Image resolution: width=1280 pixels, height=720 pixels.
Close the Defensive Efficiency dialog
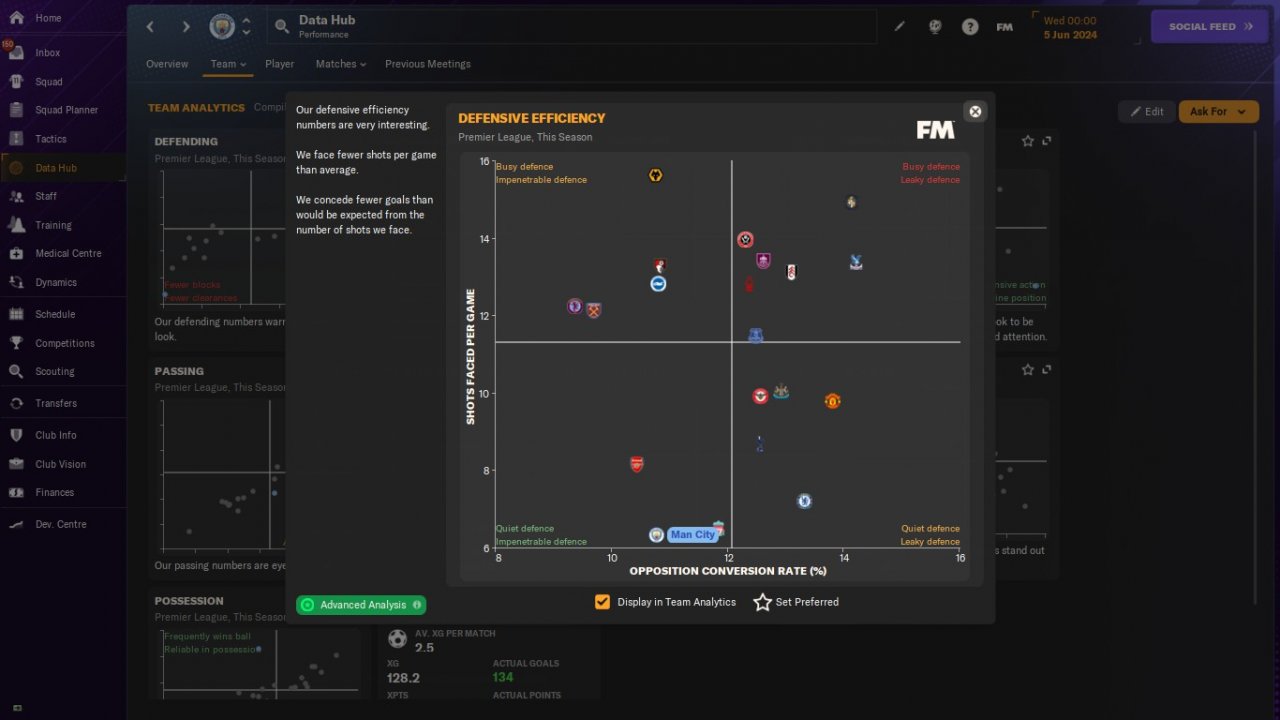click(975, 111)
